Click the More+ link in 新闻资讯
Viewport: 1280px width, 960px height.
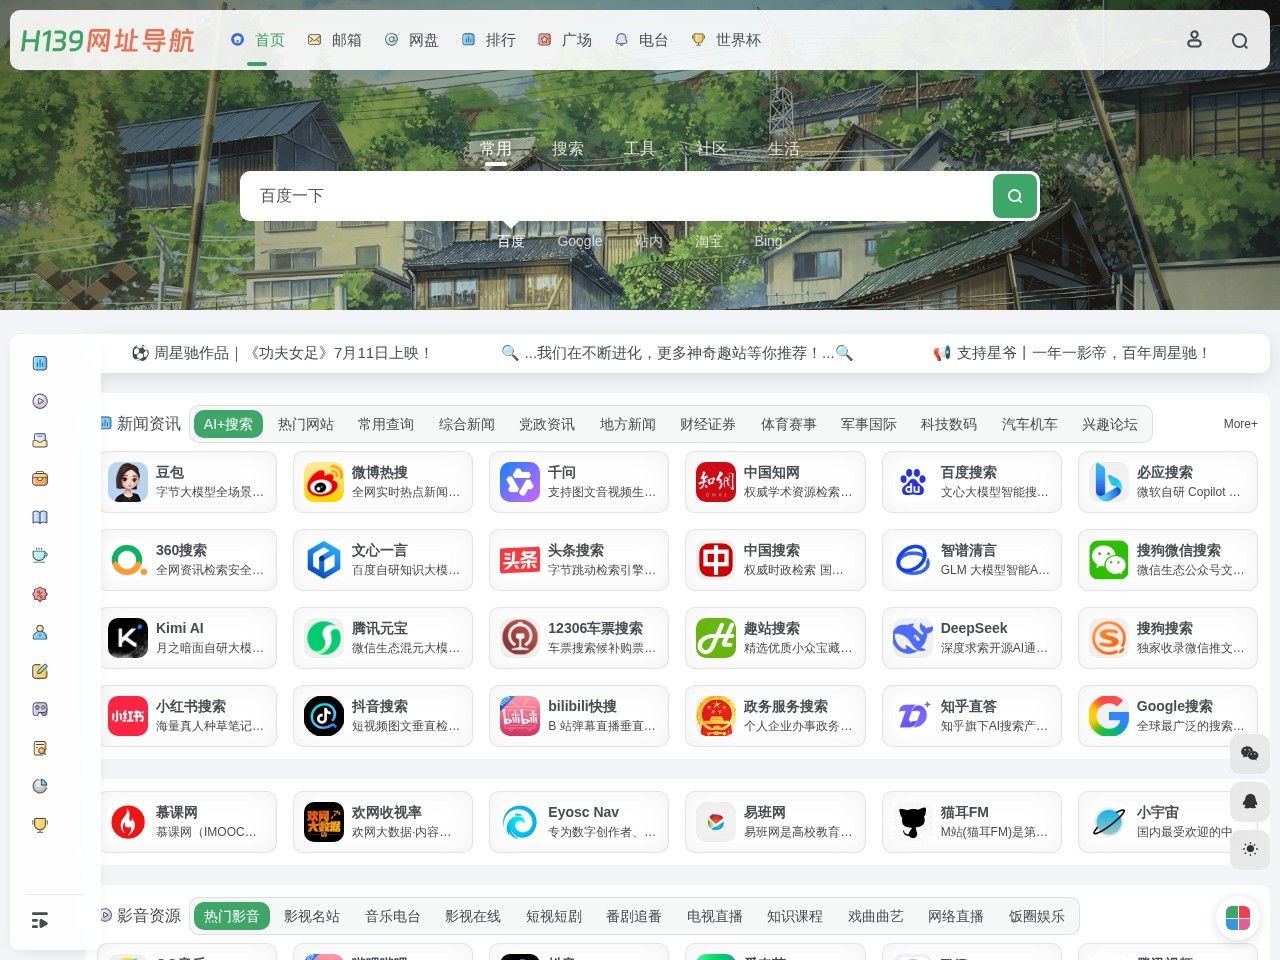click(x=1240, y=424)
